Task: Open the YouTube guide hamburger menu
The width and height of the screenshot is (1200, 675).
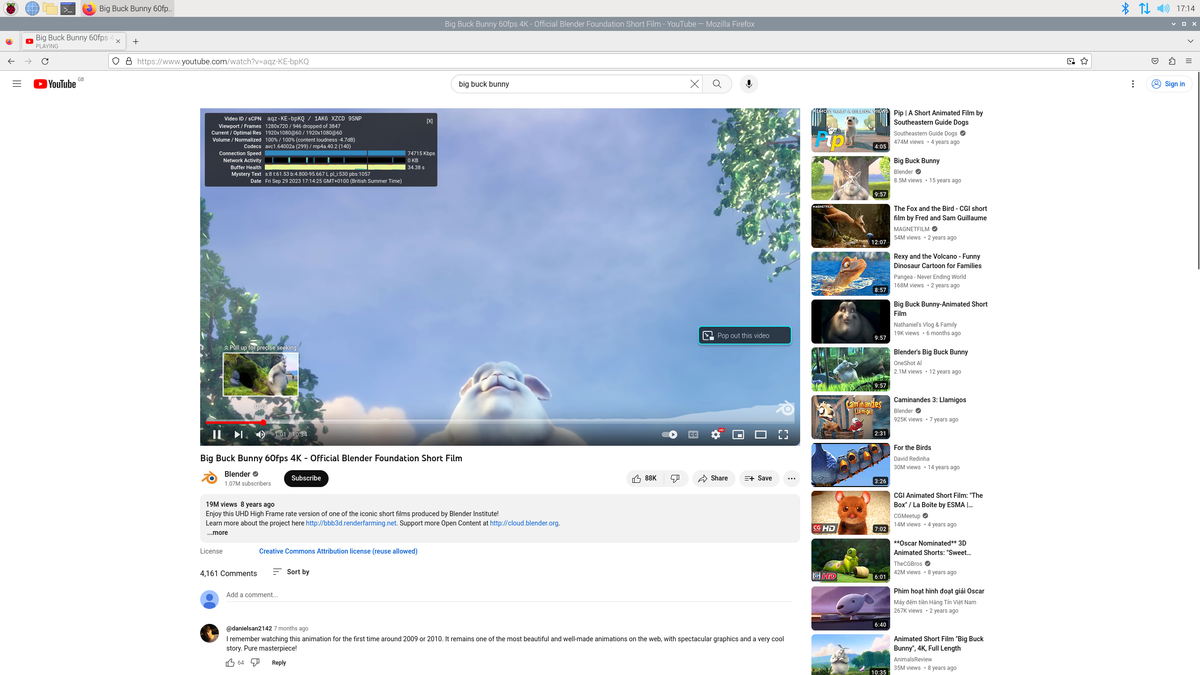Action: 17,84
